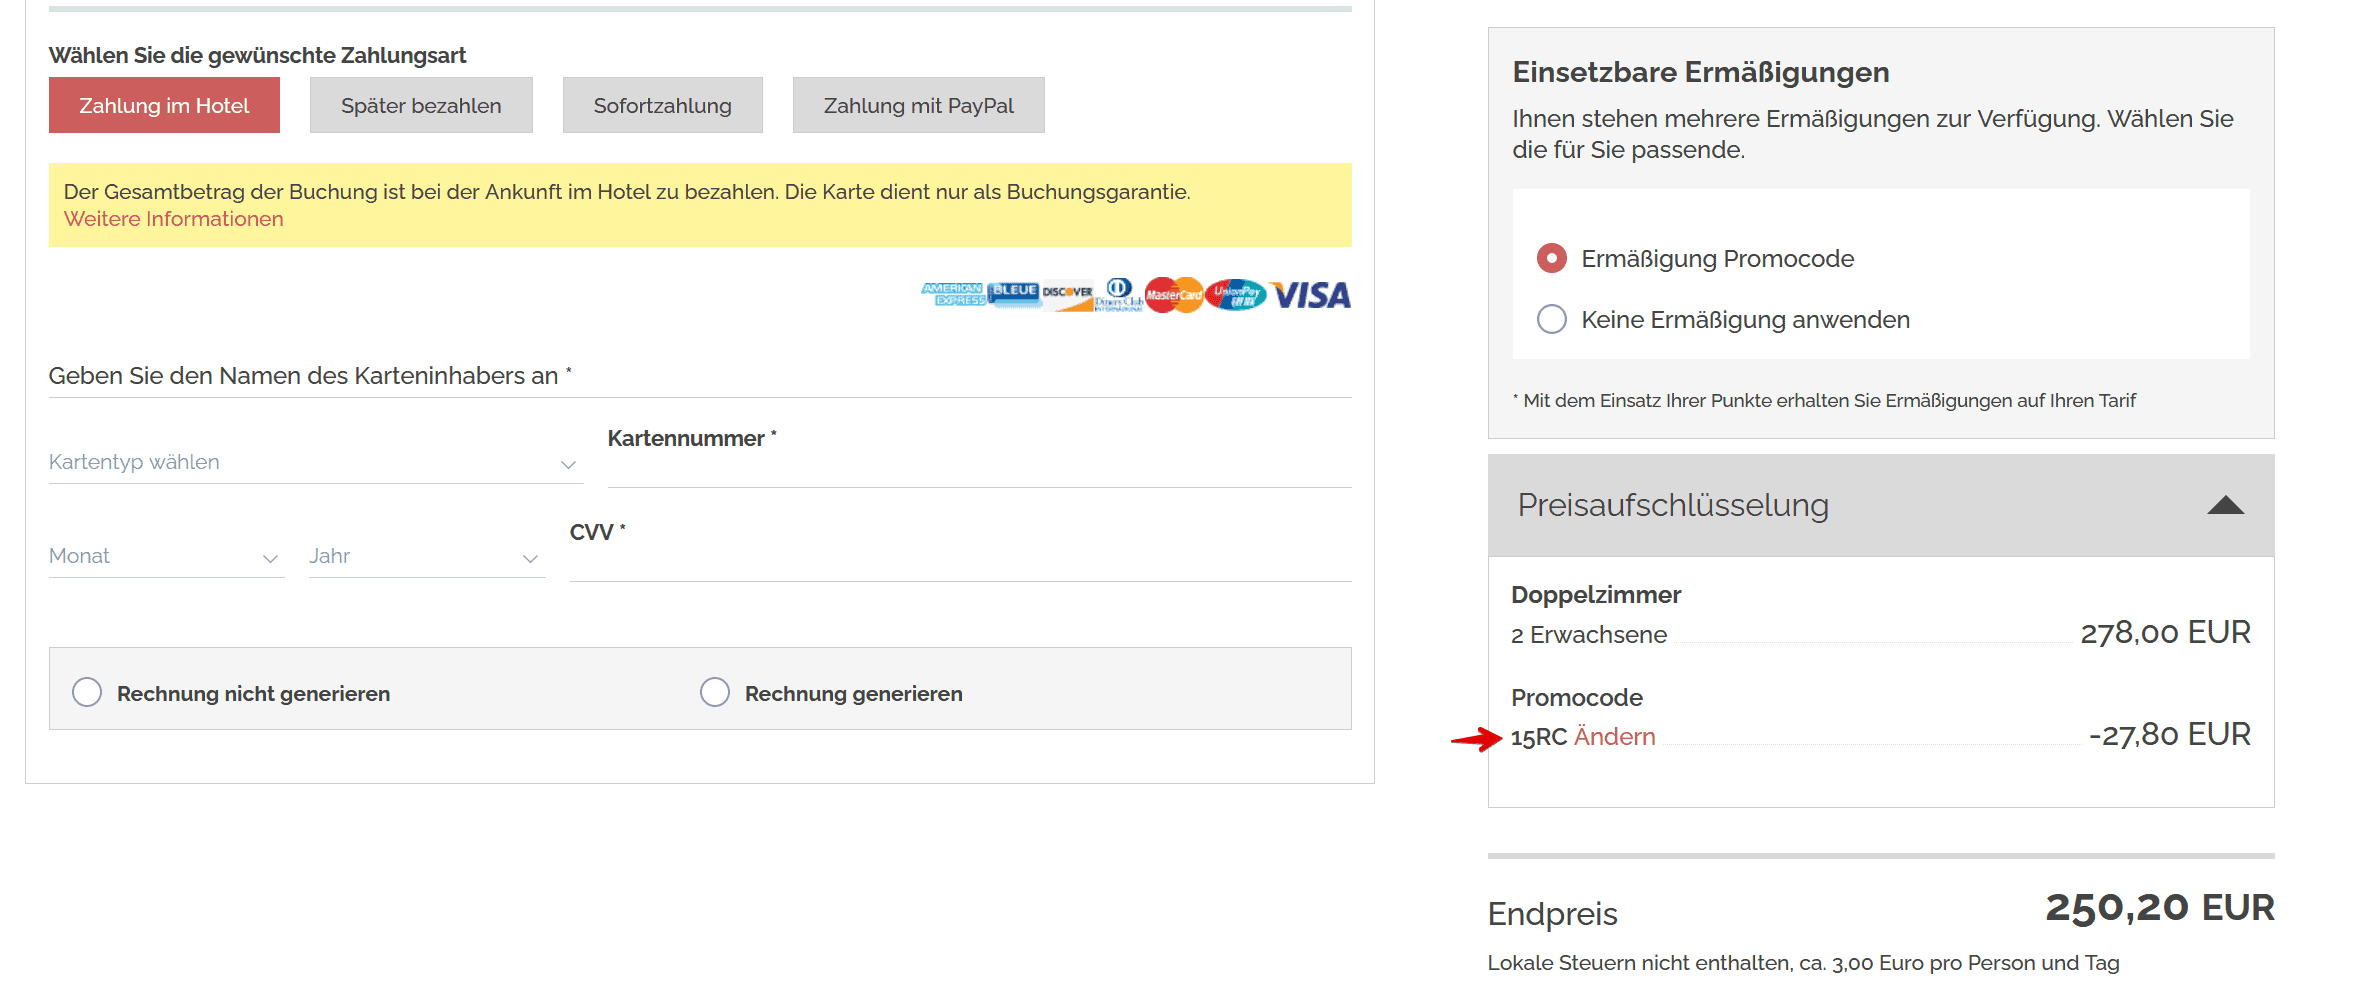Select Rechnung nicht generieren option
2360x997 pixels.
point(87,692)
